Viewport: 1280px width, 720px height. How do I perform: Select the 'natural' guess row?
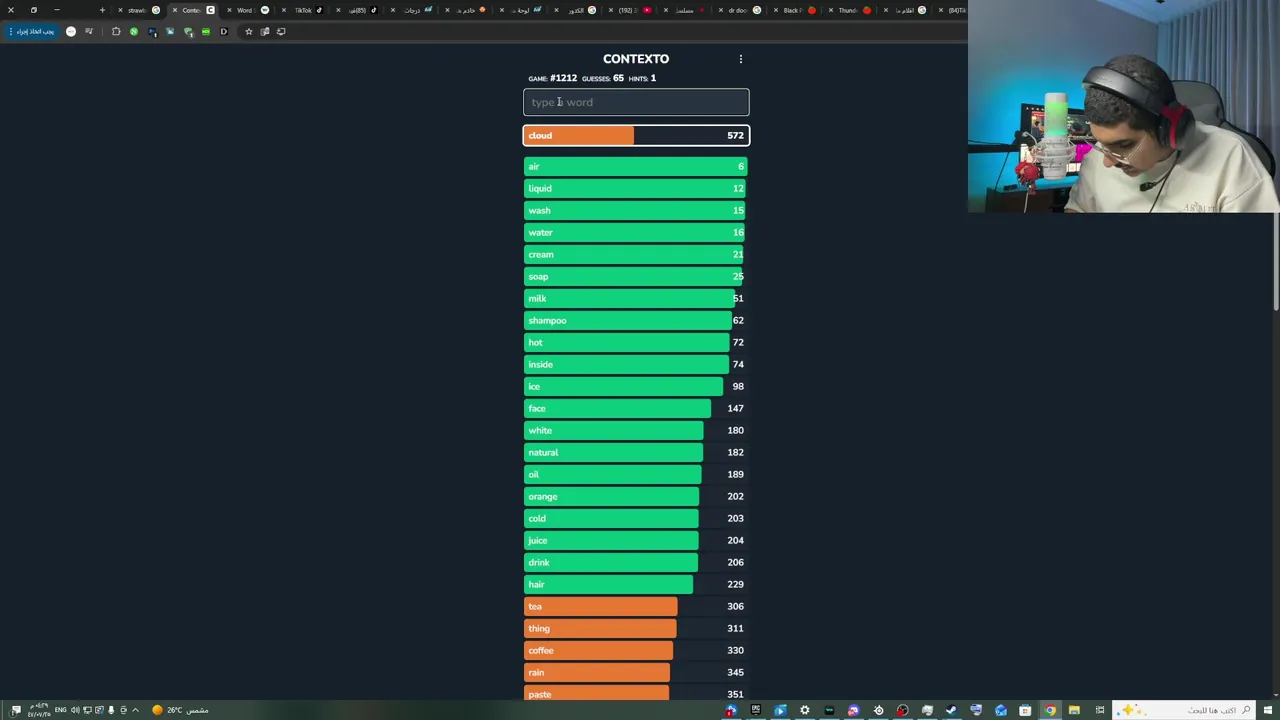click(636, 452)
